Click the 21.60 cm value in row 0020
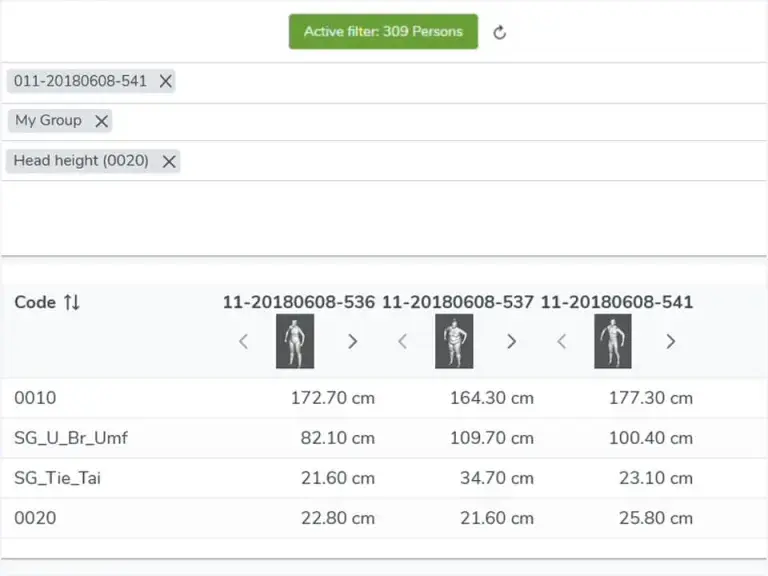Viewport: 768px width, 576px height. click(x=497, y=518)
